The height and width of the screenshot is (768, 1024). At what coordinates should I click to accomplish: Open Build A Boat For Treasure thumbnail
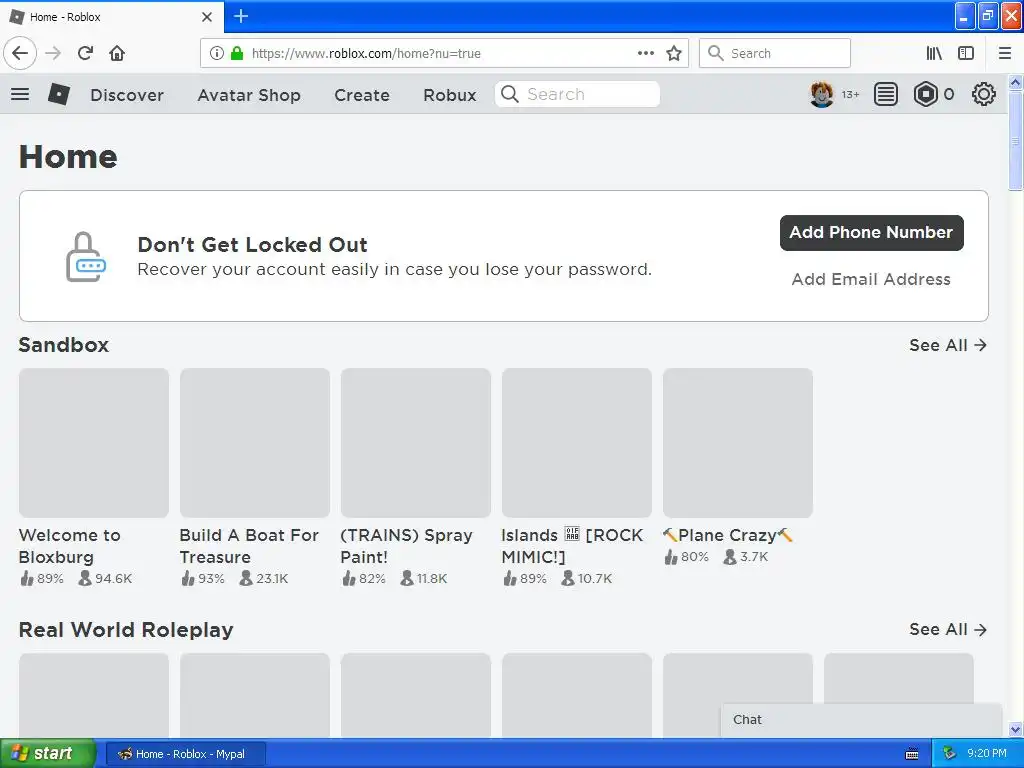255,443
